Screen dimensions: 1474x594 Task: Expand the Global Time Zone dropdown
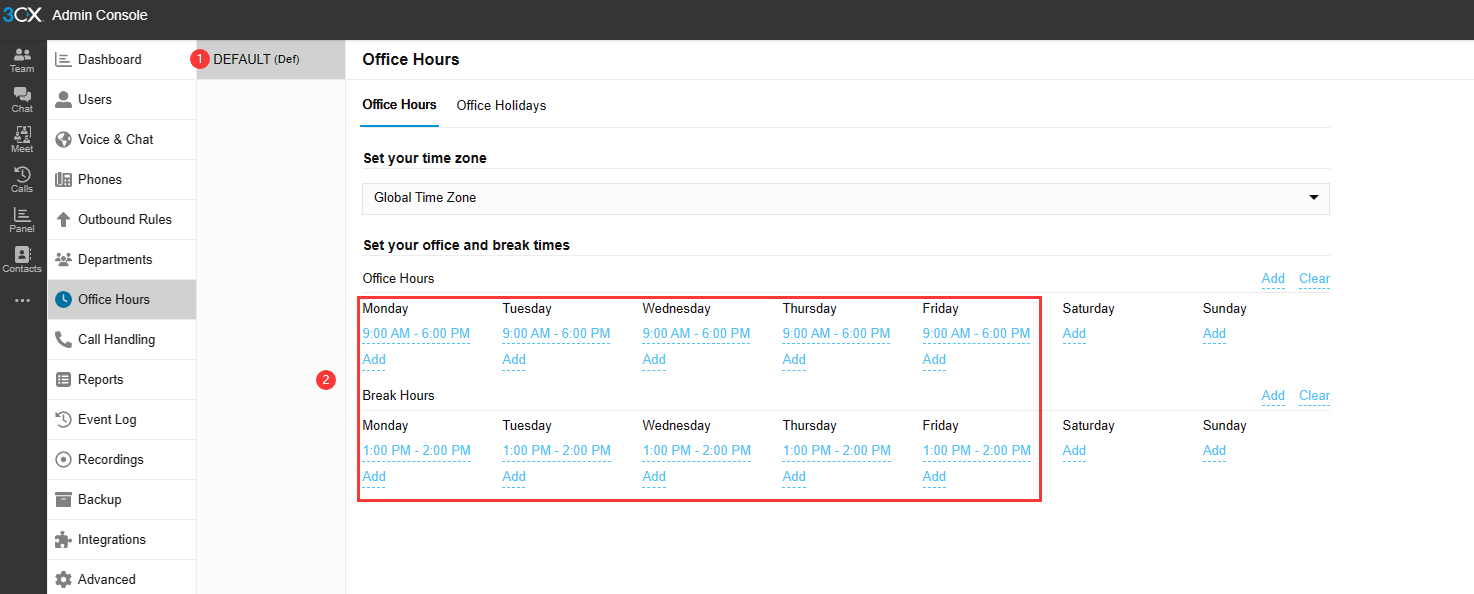pos(846,198)
